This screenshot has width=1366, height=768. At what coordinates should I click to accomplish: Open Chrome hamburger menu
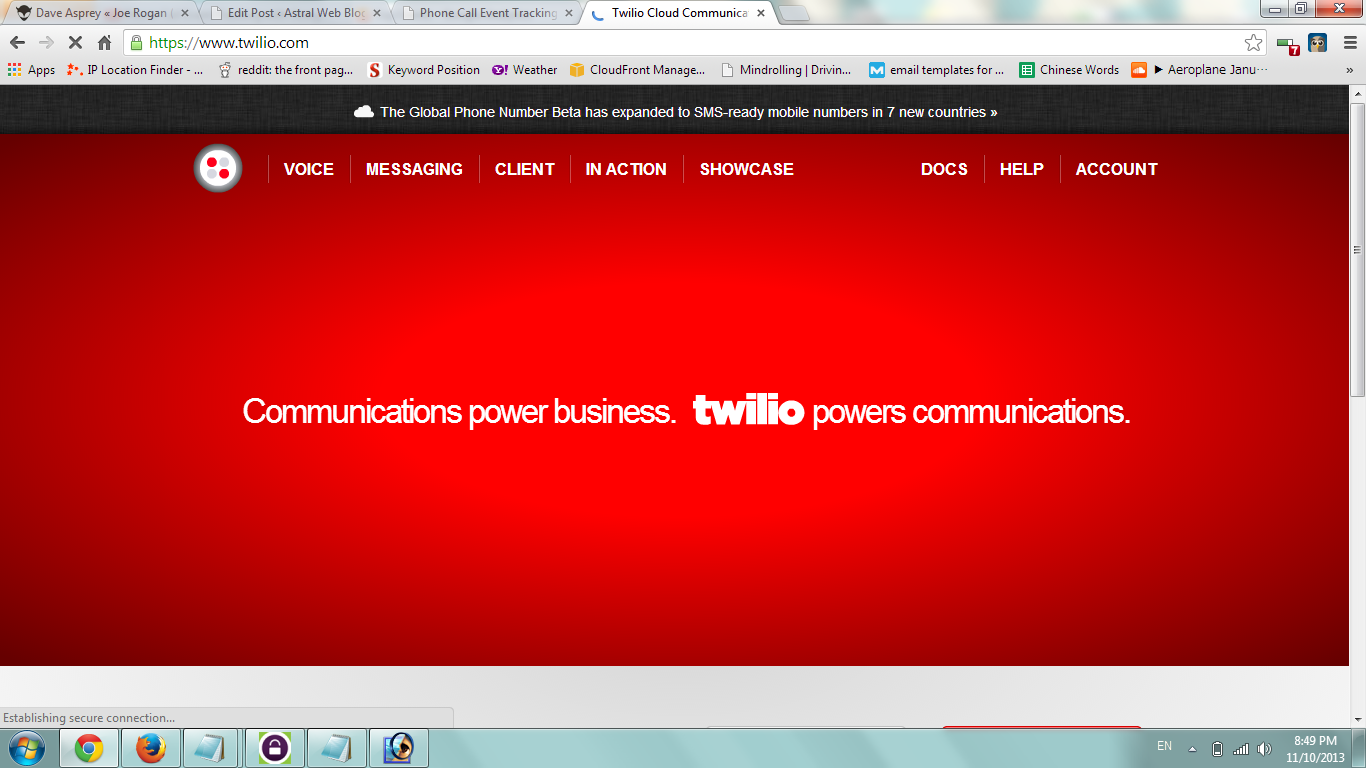(1350, 43)
